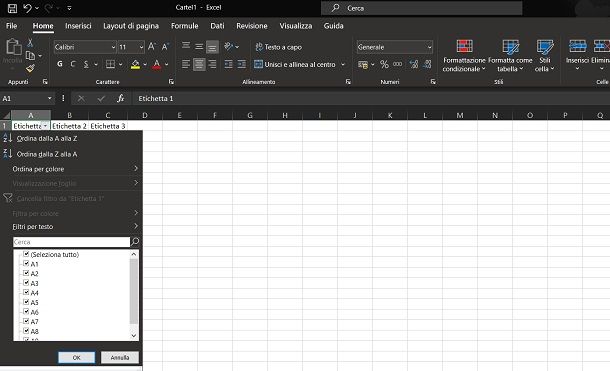Uncheck the A1 filter checkbox

[x=26, y=264]
